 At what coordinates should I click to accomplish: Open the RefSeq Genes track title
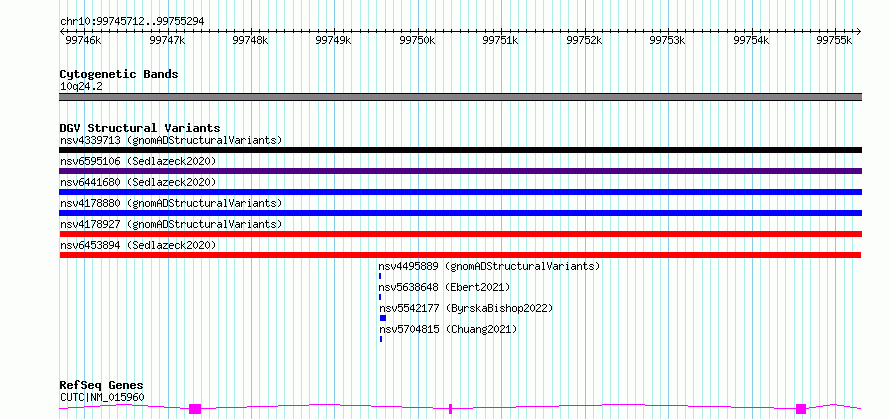102,386
